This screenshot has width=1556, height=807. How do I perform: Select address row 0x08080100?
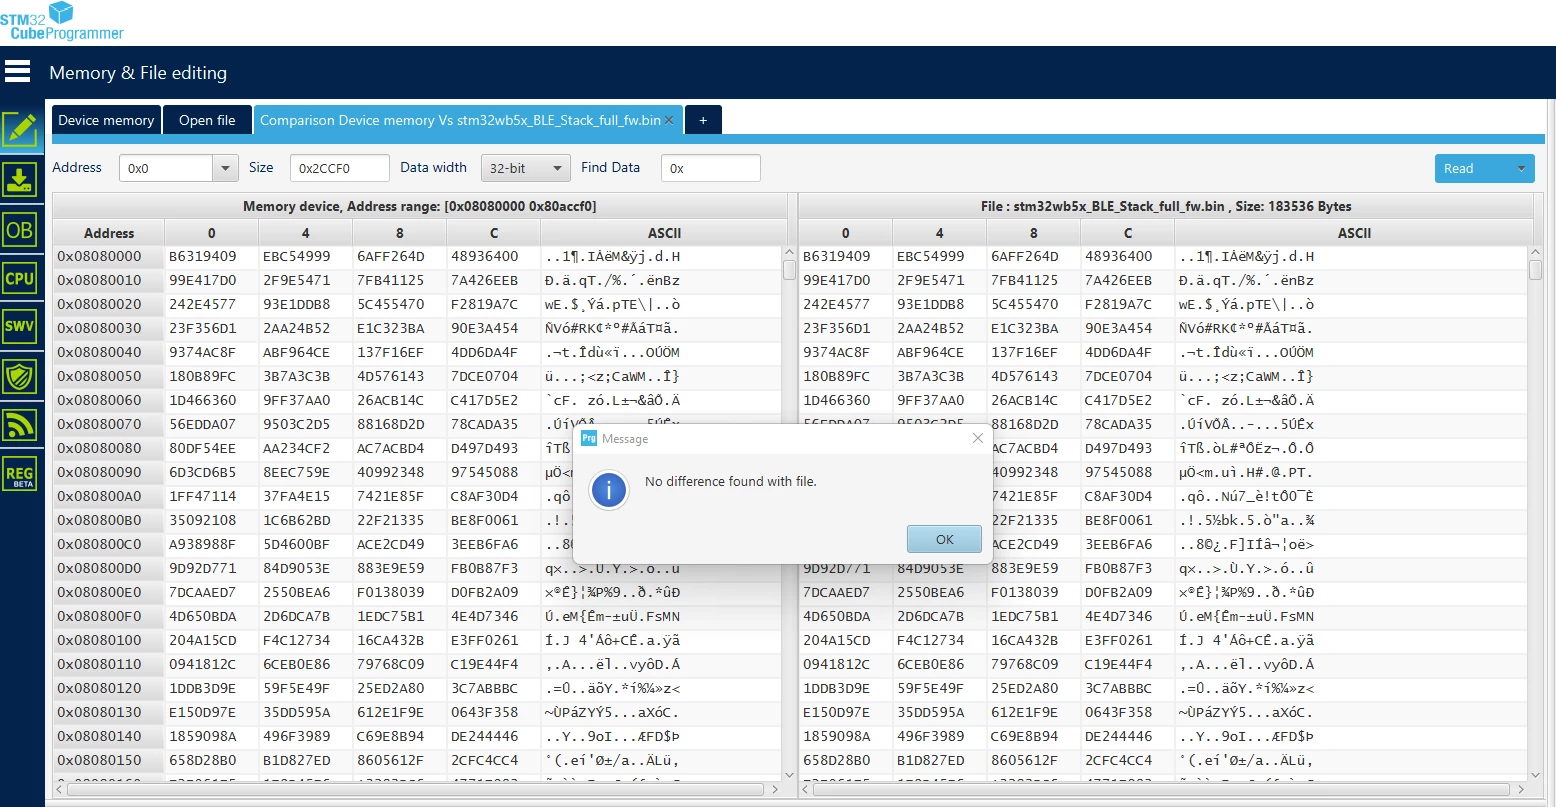click(109, 641)
